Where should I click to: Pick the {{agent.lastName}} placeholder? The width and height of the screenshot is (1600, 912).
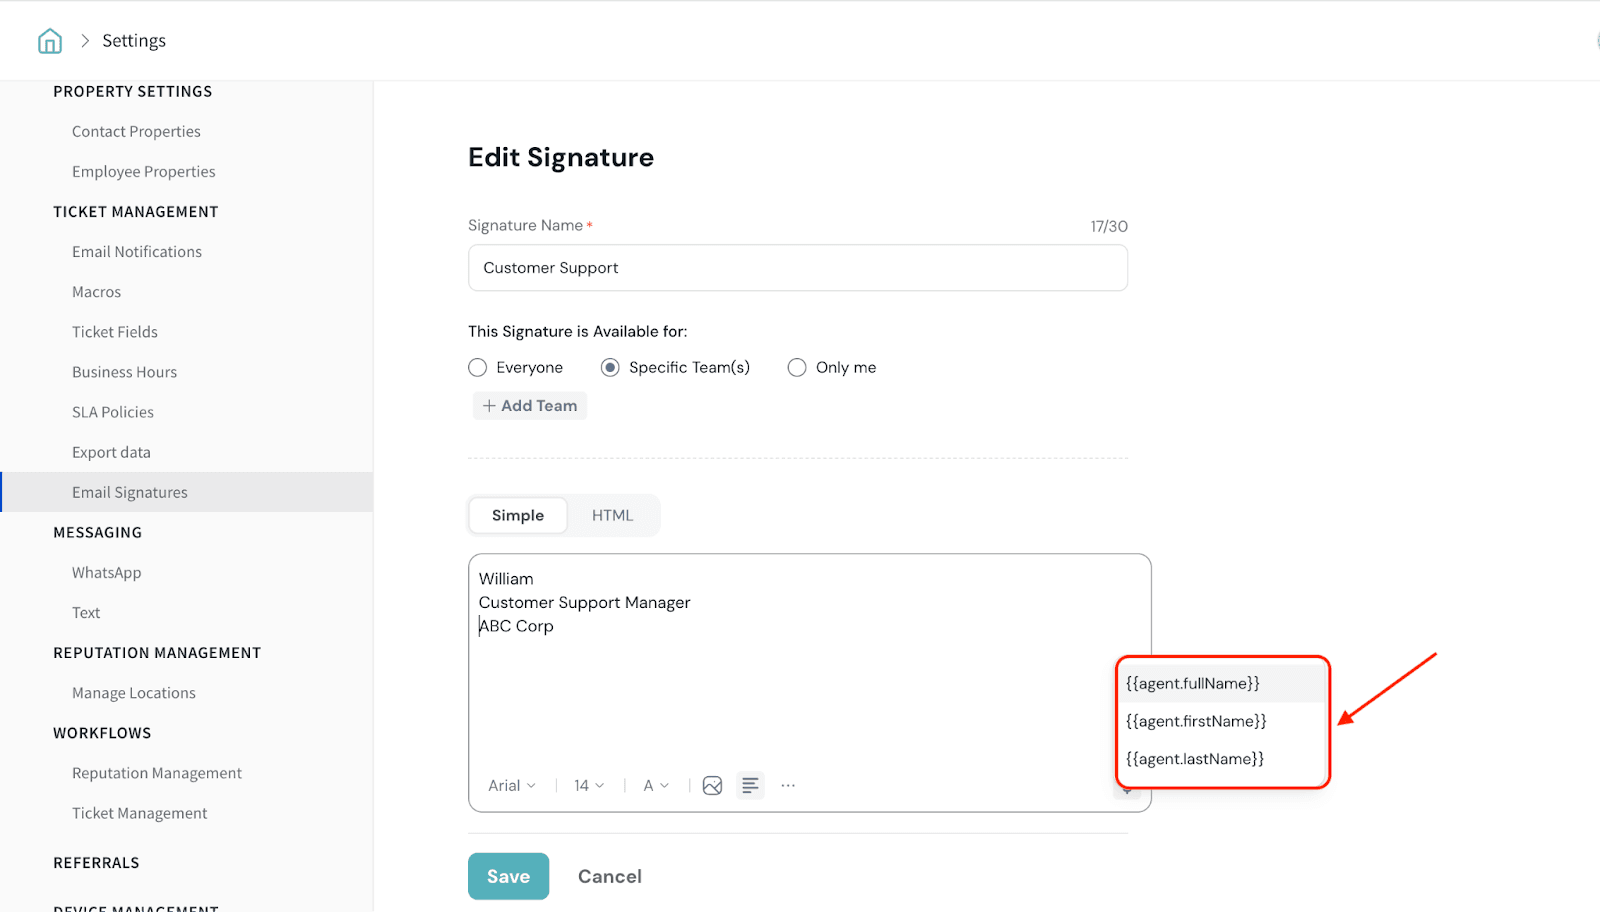[1195, 759]
